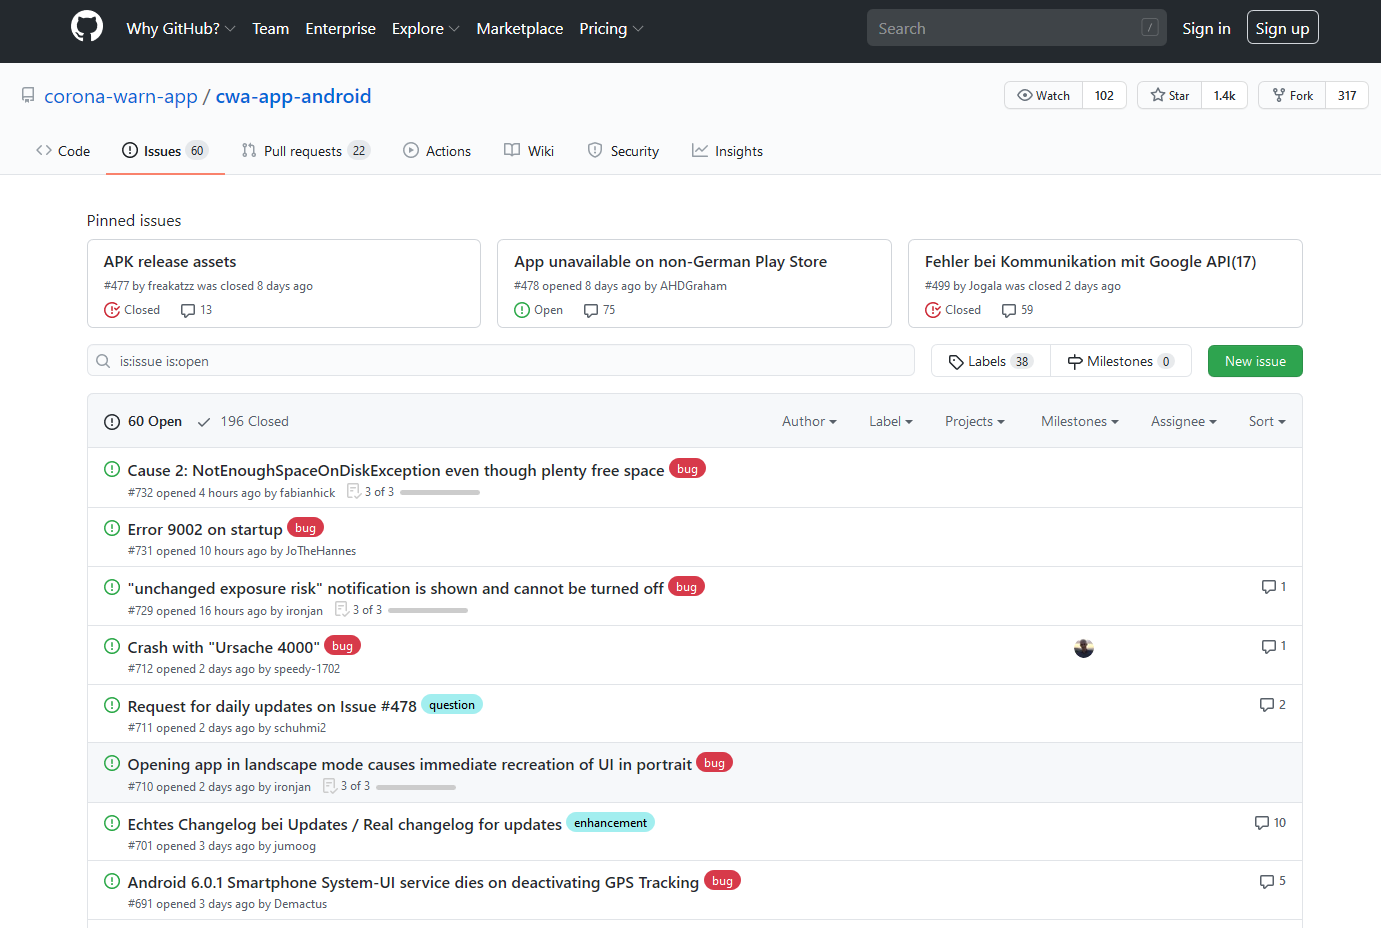The image size is (1381, 928).
Task: Click the open-issue icon for issue #711
Action: 112,705
